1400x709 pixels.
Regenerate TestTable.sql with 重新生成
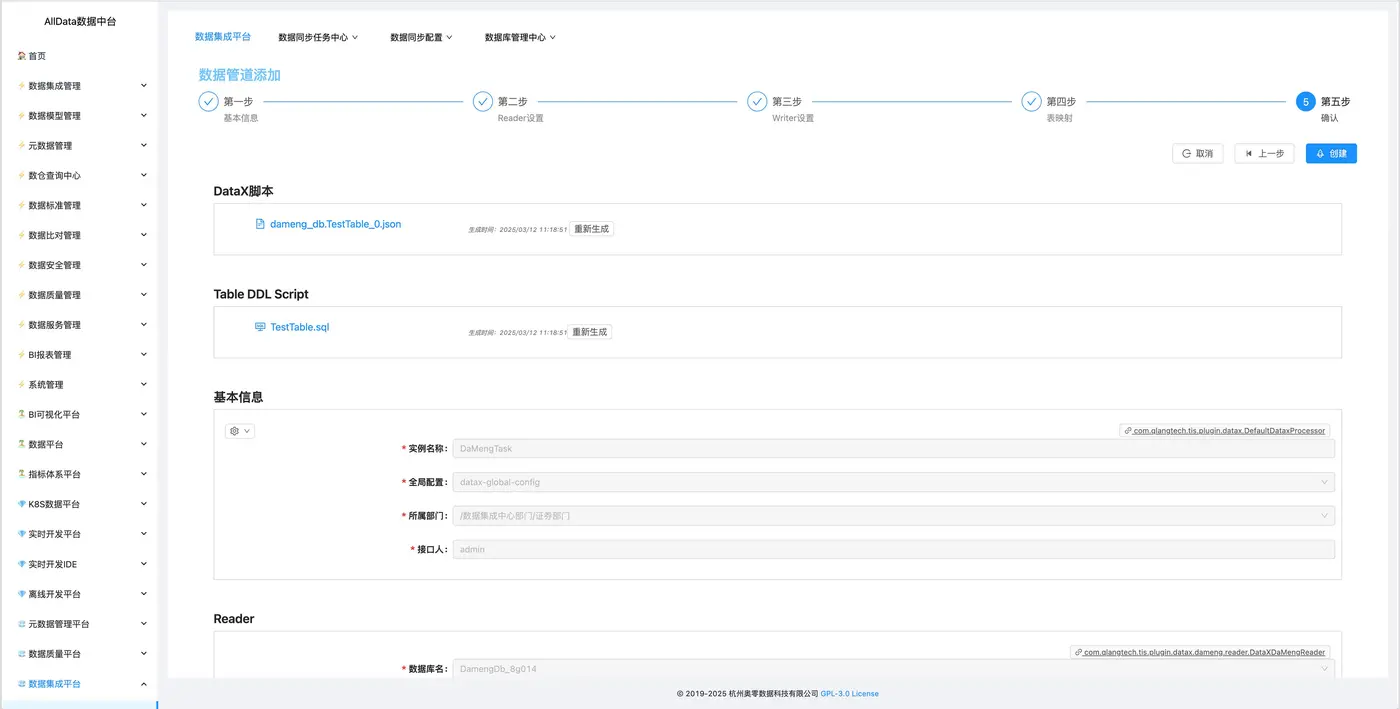(x=589, y=332)
